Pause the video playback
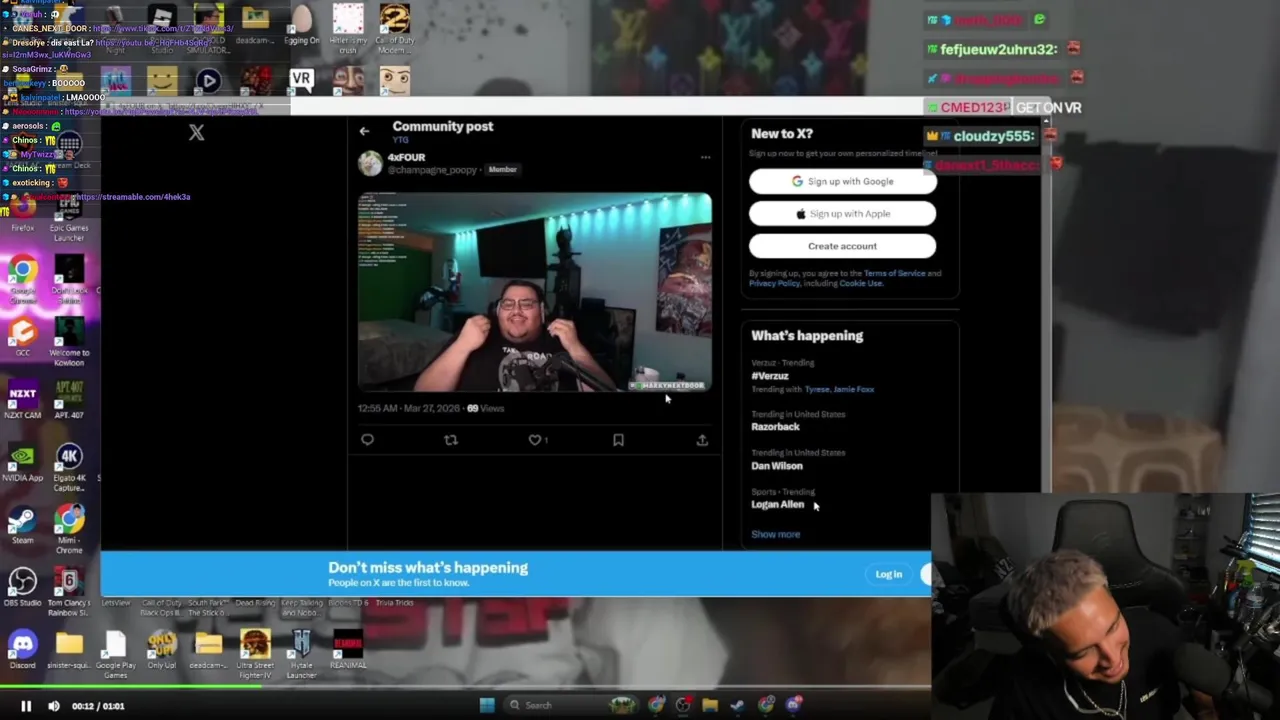This screenshot has height=720, width=1280. tap(26, 706)
